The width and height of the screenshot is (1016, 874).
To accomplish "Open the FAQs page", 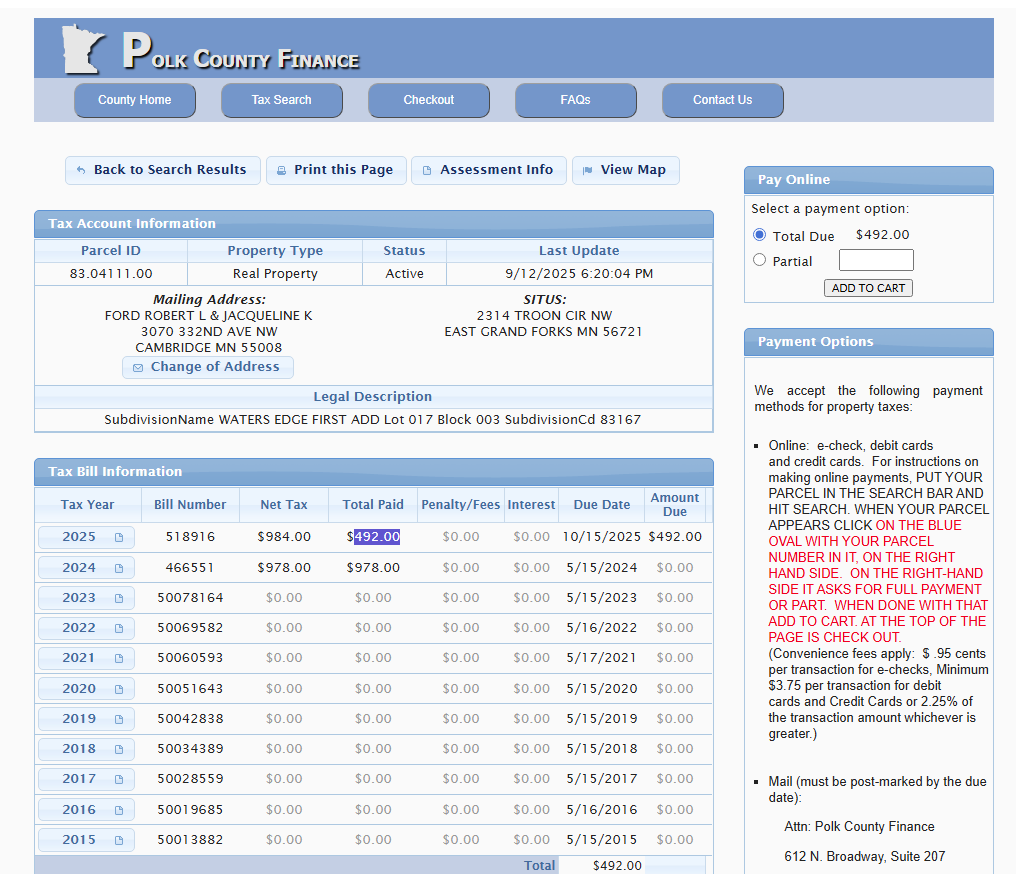I will [575, 100].
